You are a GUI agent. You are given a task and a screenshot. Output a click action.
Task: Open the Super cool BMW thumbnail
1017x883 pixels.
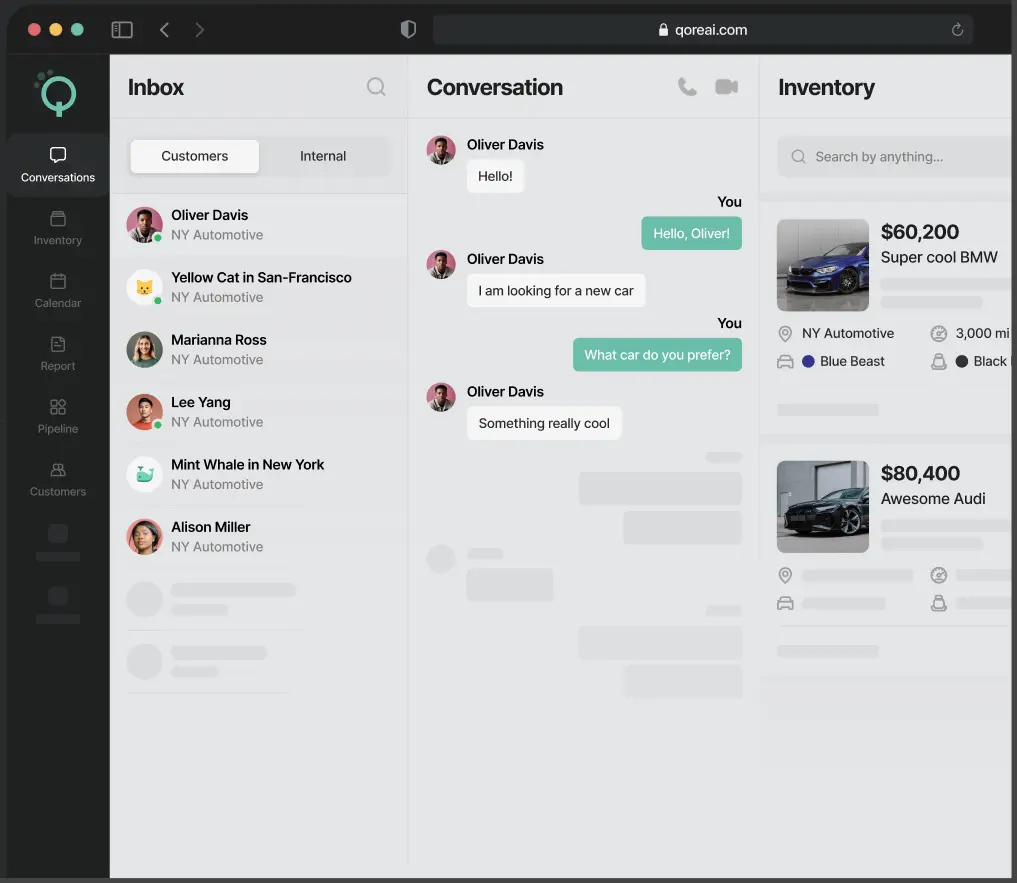click(x=823, y=265)
